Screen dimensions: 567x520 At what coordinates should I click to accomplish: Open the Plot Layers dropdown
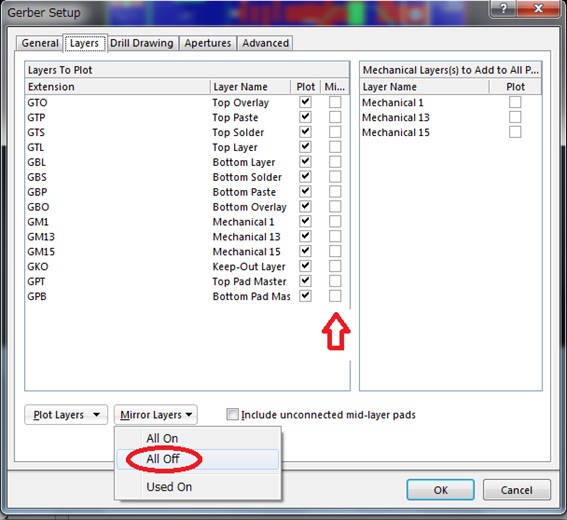[66, 414]
